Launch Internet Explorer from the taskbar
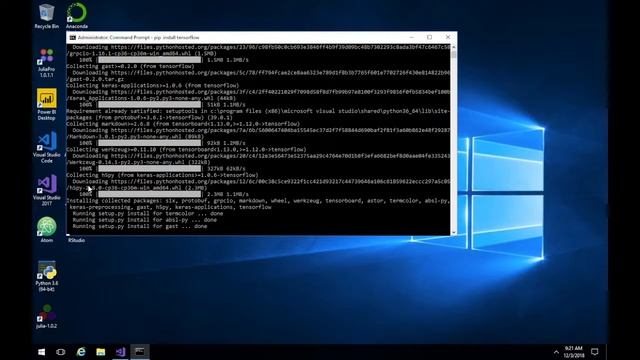640x360 pixels. coord(81,352)
